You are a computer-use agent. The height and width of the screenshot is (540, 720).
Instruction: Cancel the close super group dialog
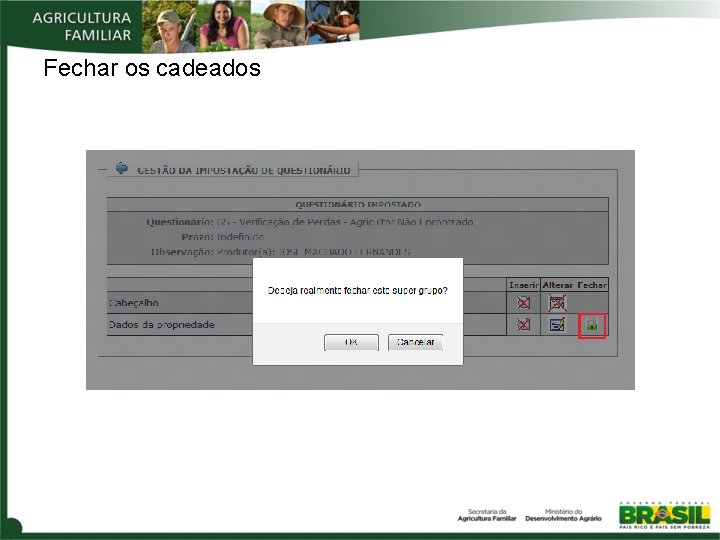416,342
